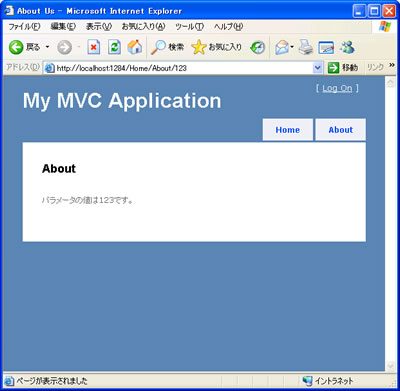Open the Mail button dropdown arrow

coord(292,47)
